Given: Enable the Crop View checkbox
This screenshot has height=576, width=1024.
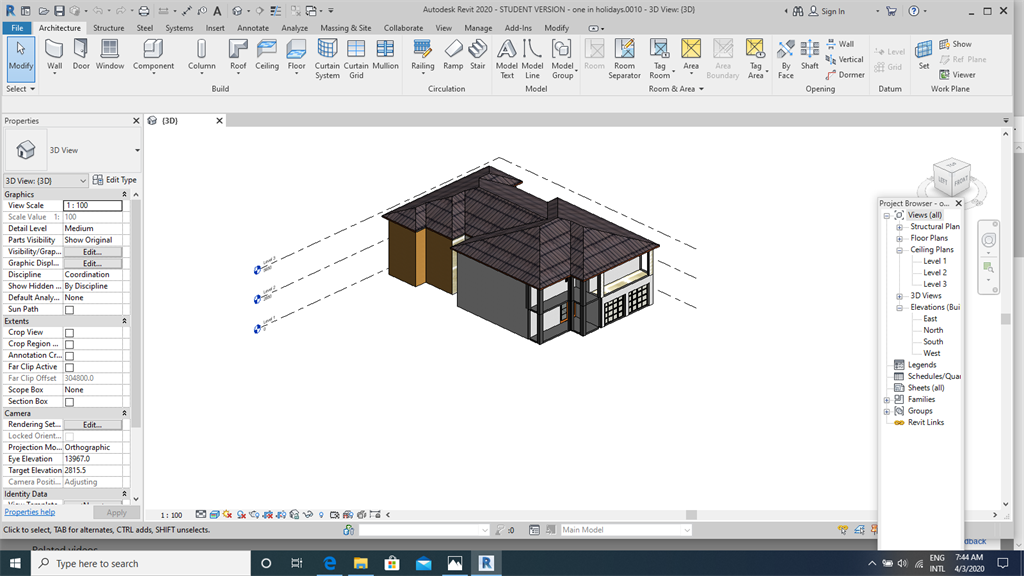Looking at the screenshot, I should click(x=69, y=333).
